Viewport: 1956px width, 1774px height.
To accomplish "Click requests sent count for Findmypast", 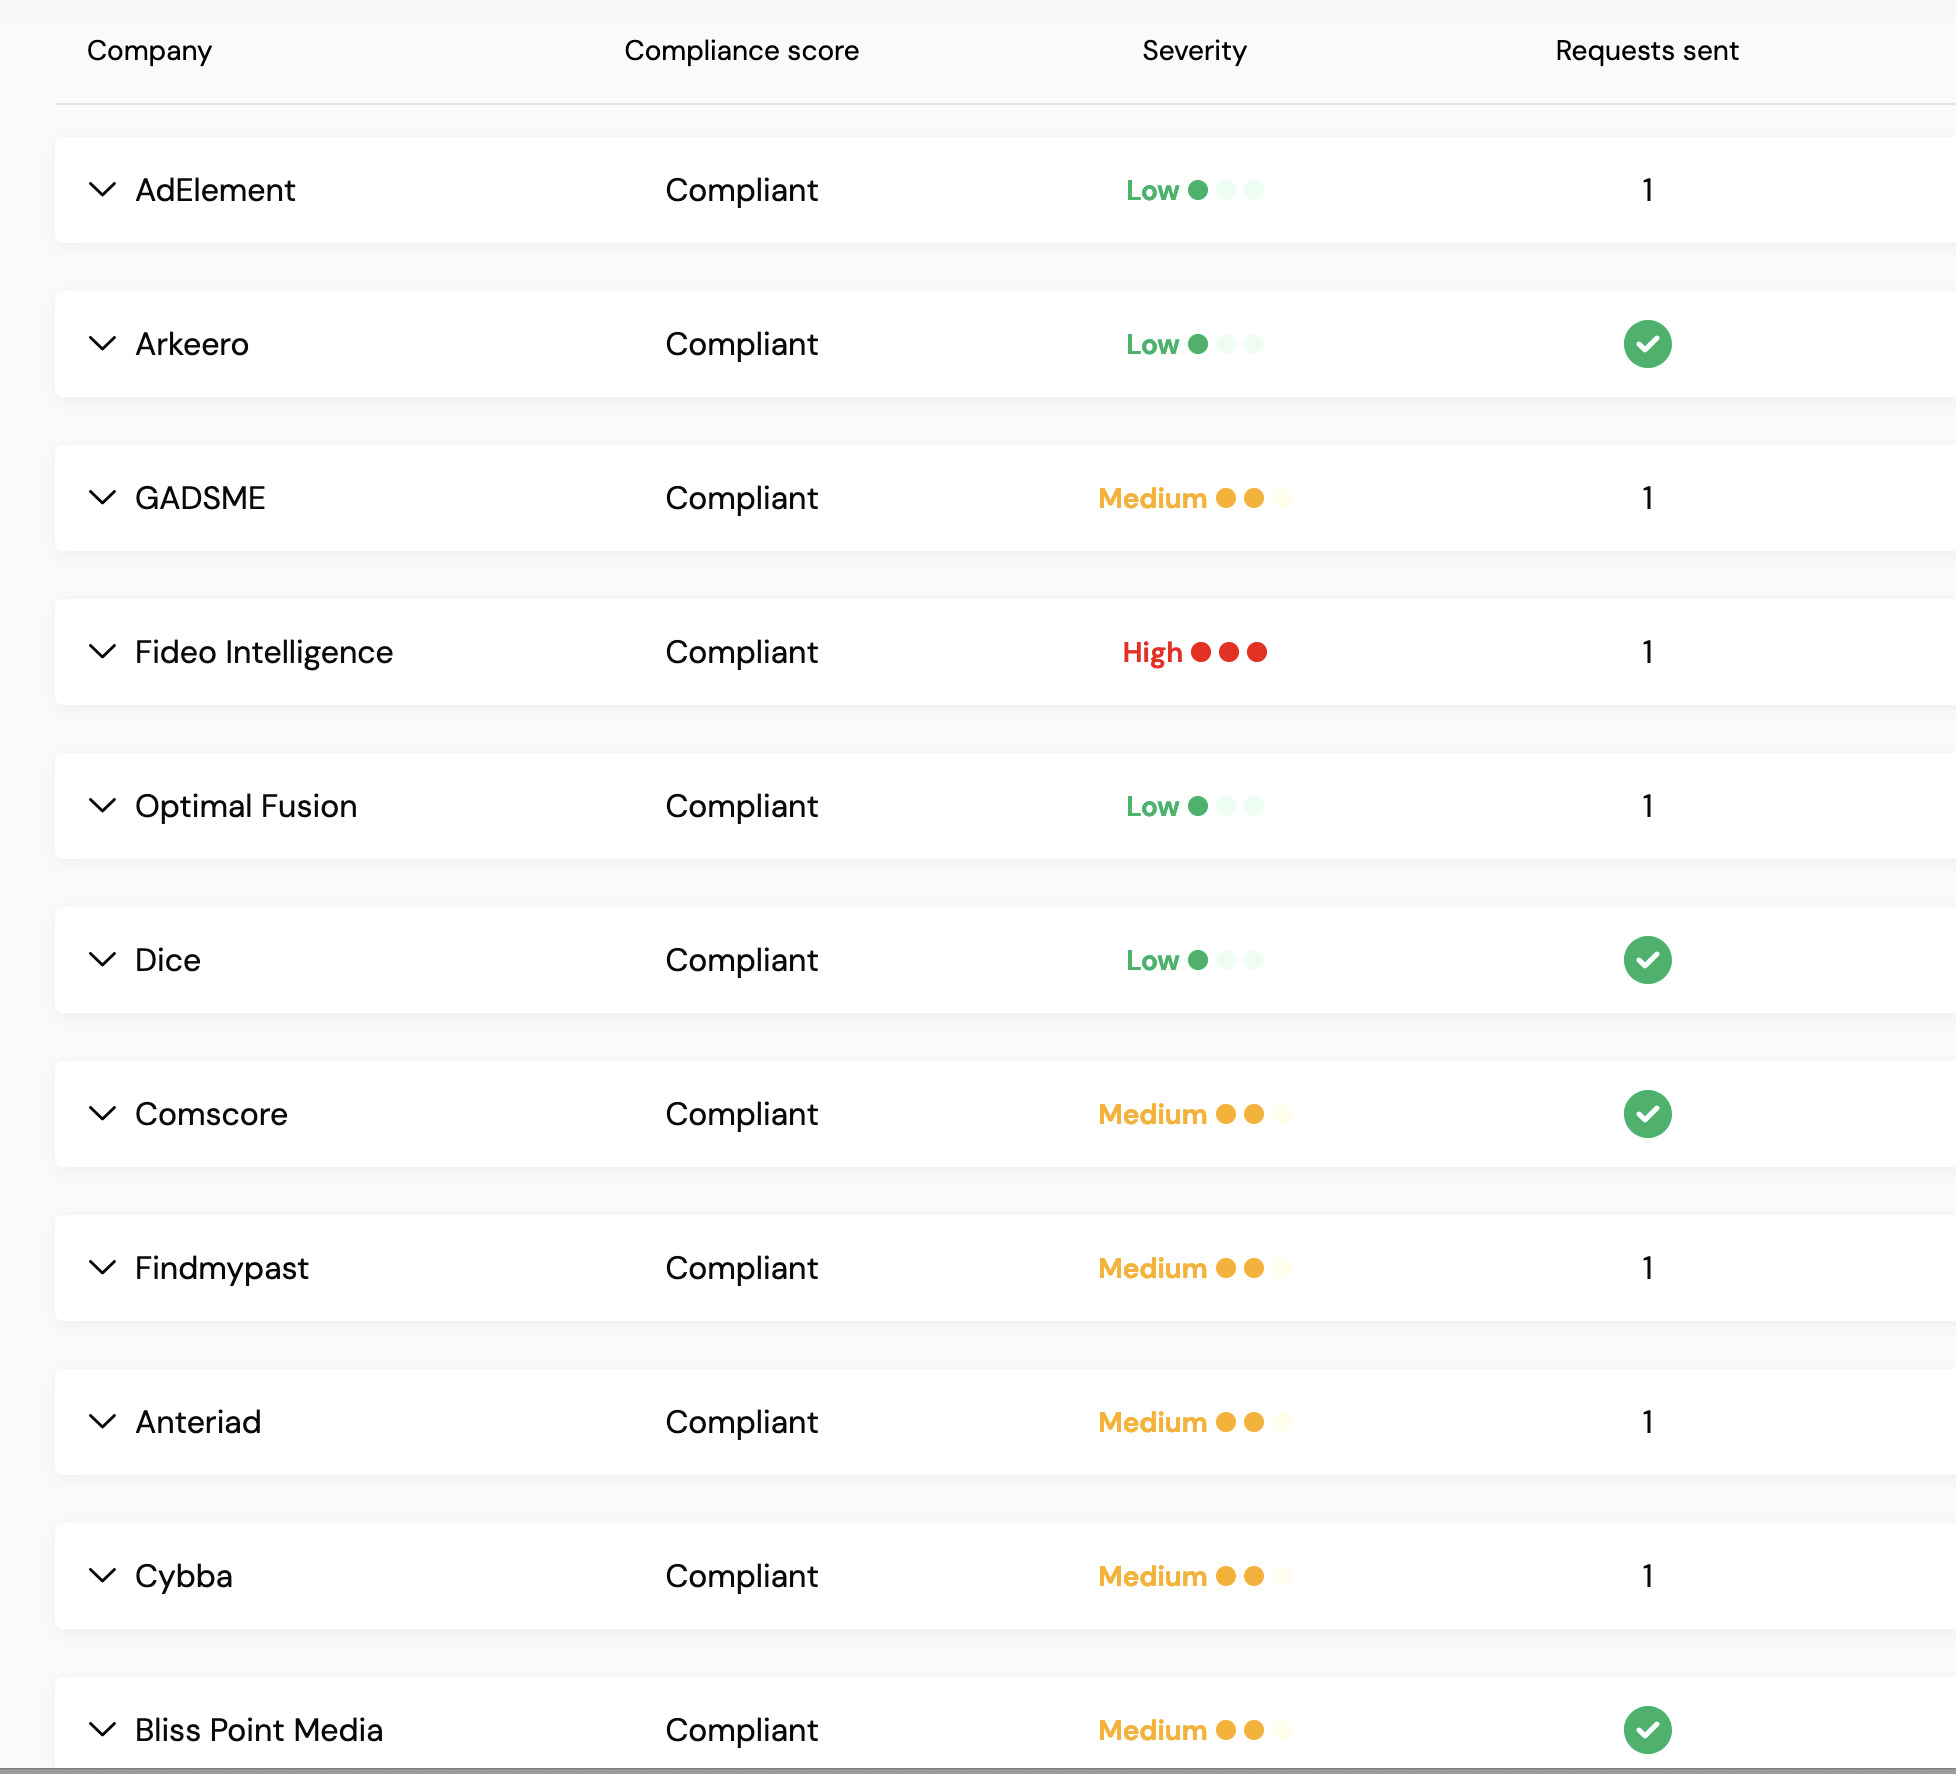I will coord(1647,1268).
